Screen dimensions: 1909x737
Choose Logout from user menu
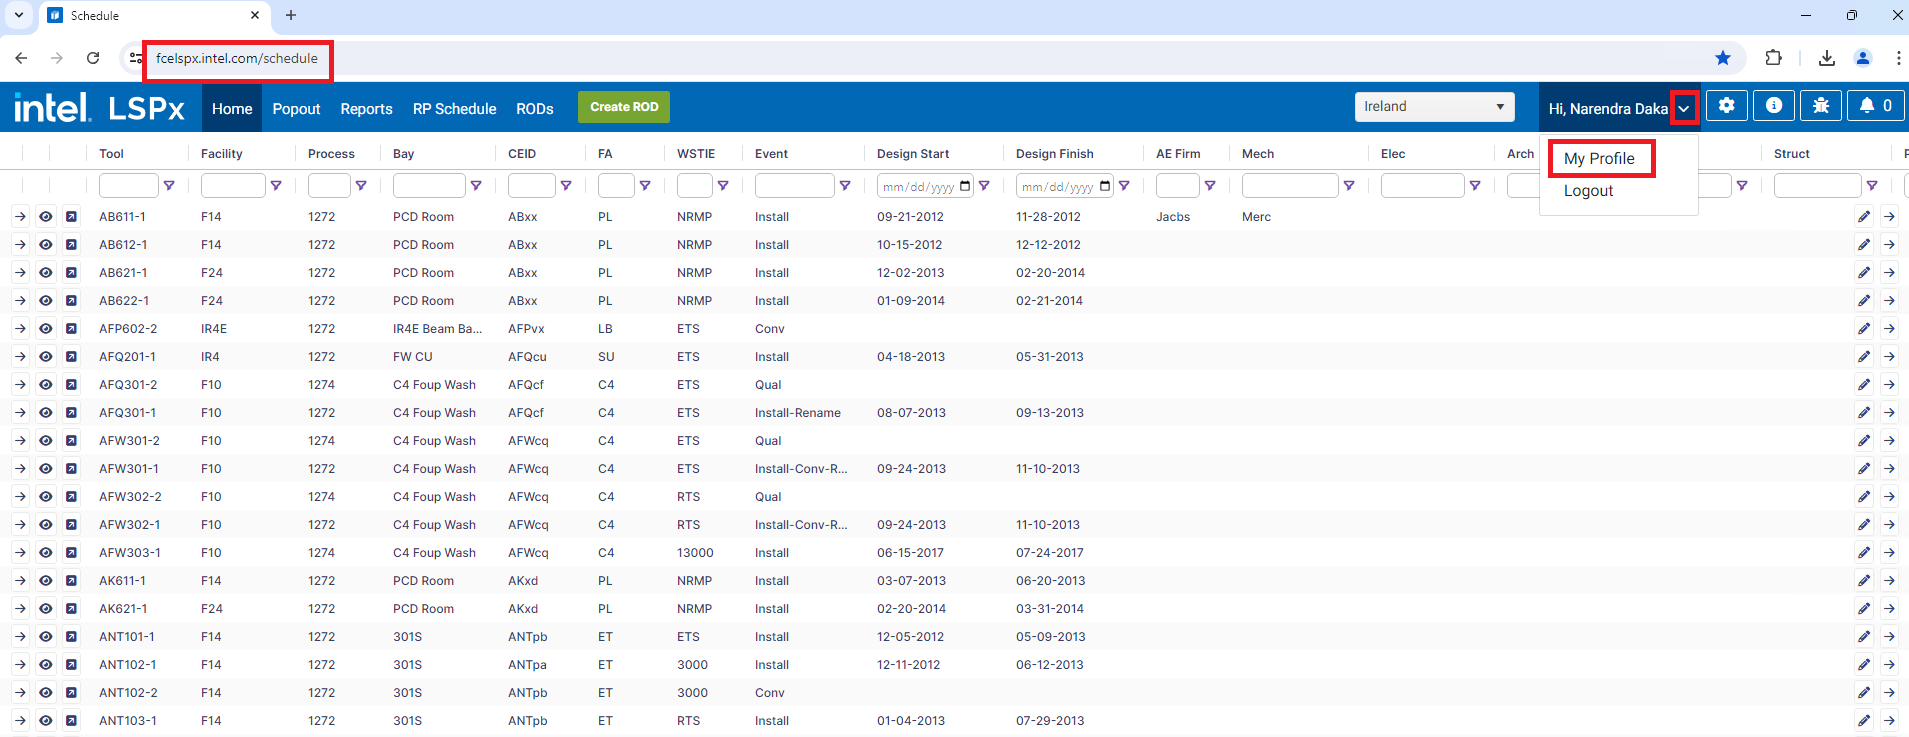pyautogui.click(x=1588, y=191)
